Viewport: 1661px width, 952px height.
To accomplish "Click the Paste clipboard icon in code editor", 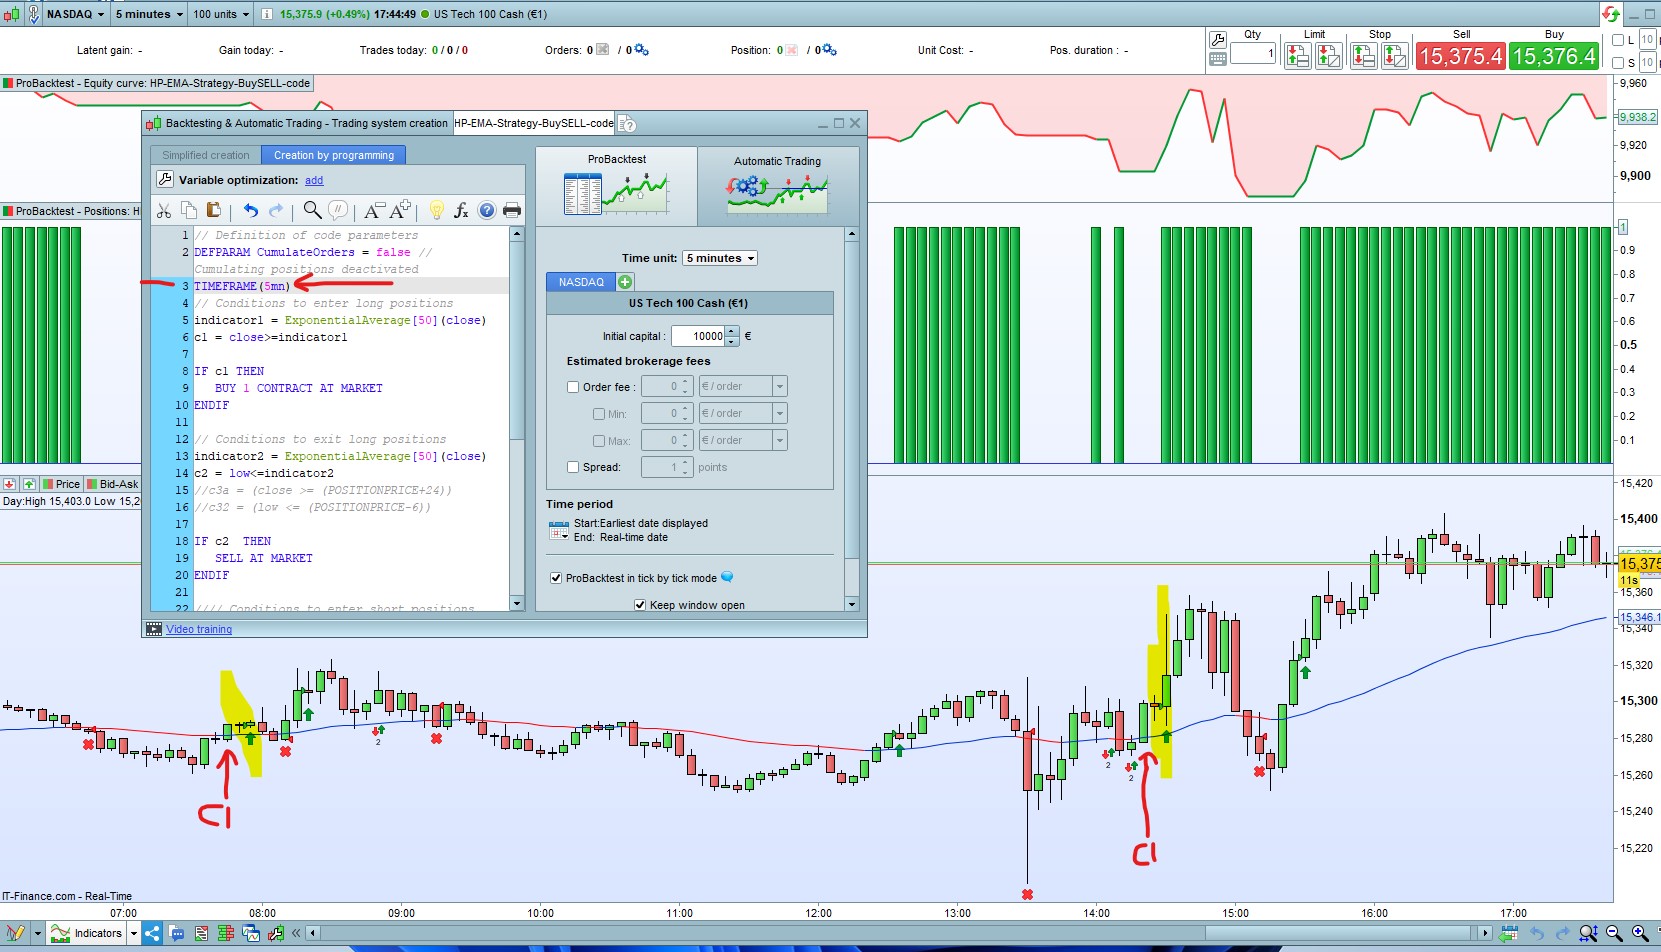I will coord(213,210).
